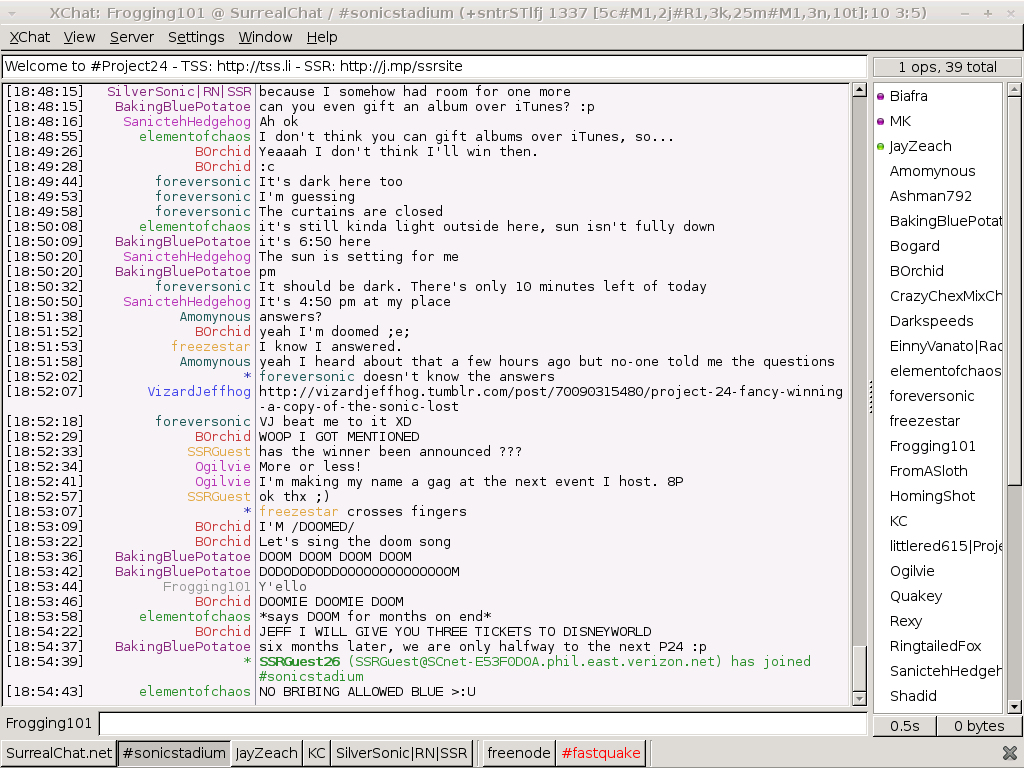1024x768 pixels.
Task: Switch to the #fastquake channel tab
Action: click(600, 753)
